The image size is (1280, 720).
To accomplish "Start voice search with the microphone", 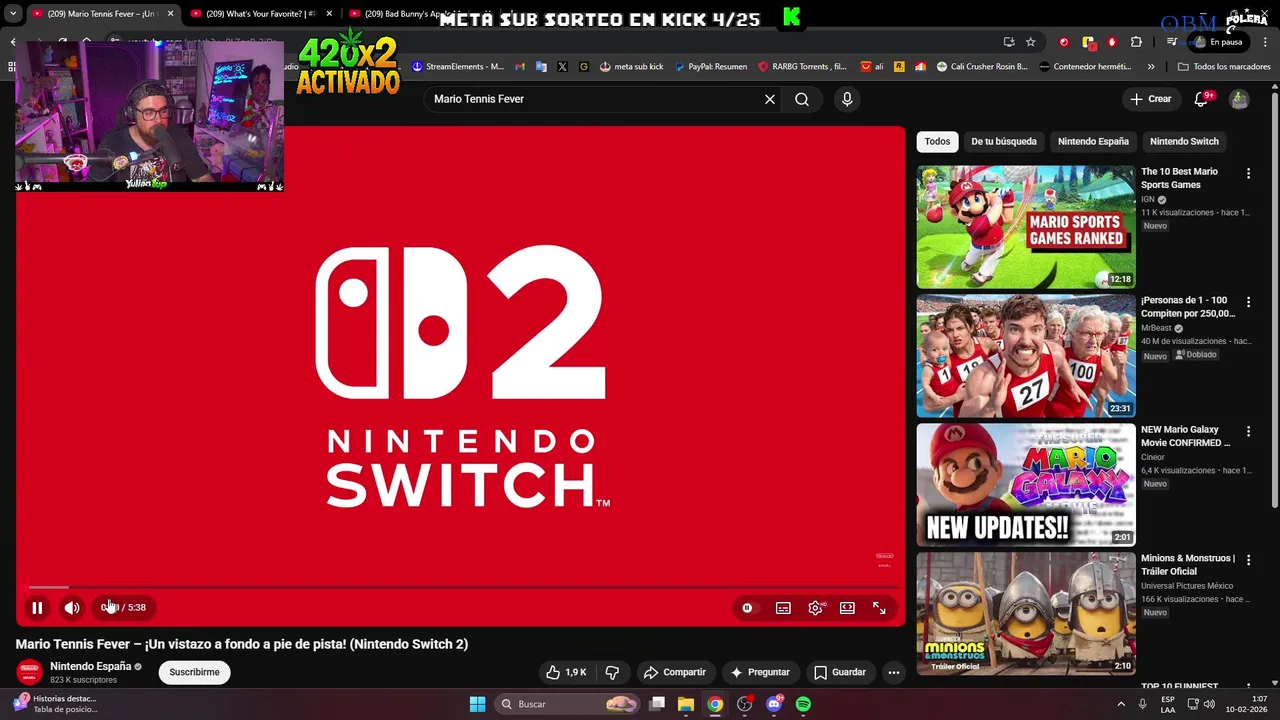I will click(x=847, y=99).
